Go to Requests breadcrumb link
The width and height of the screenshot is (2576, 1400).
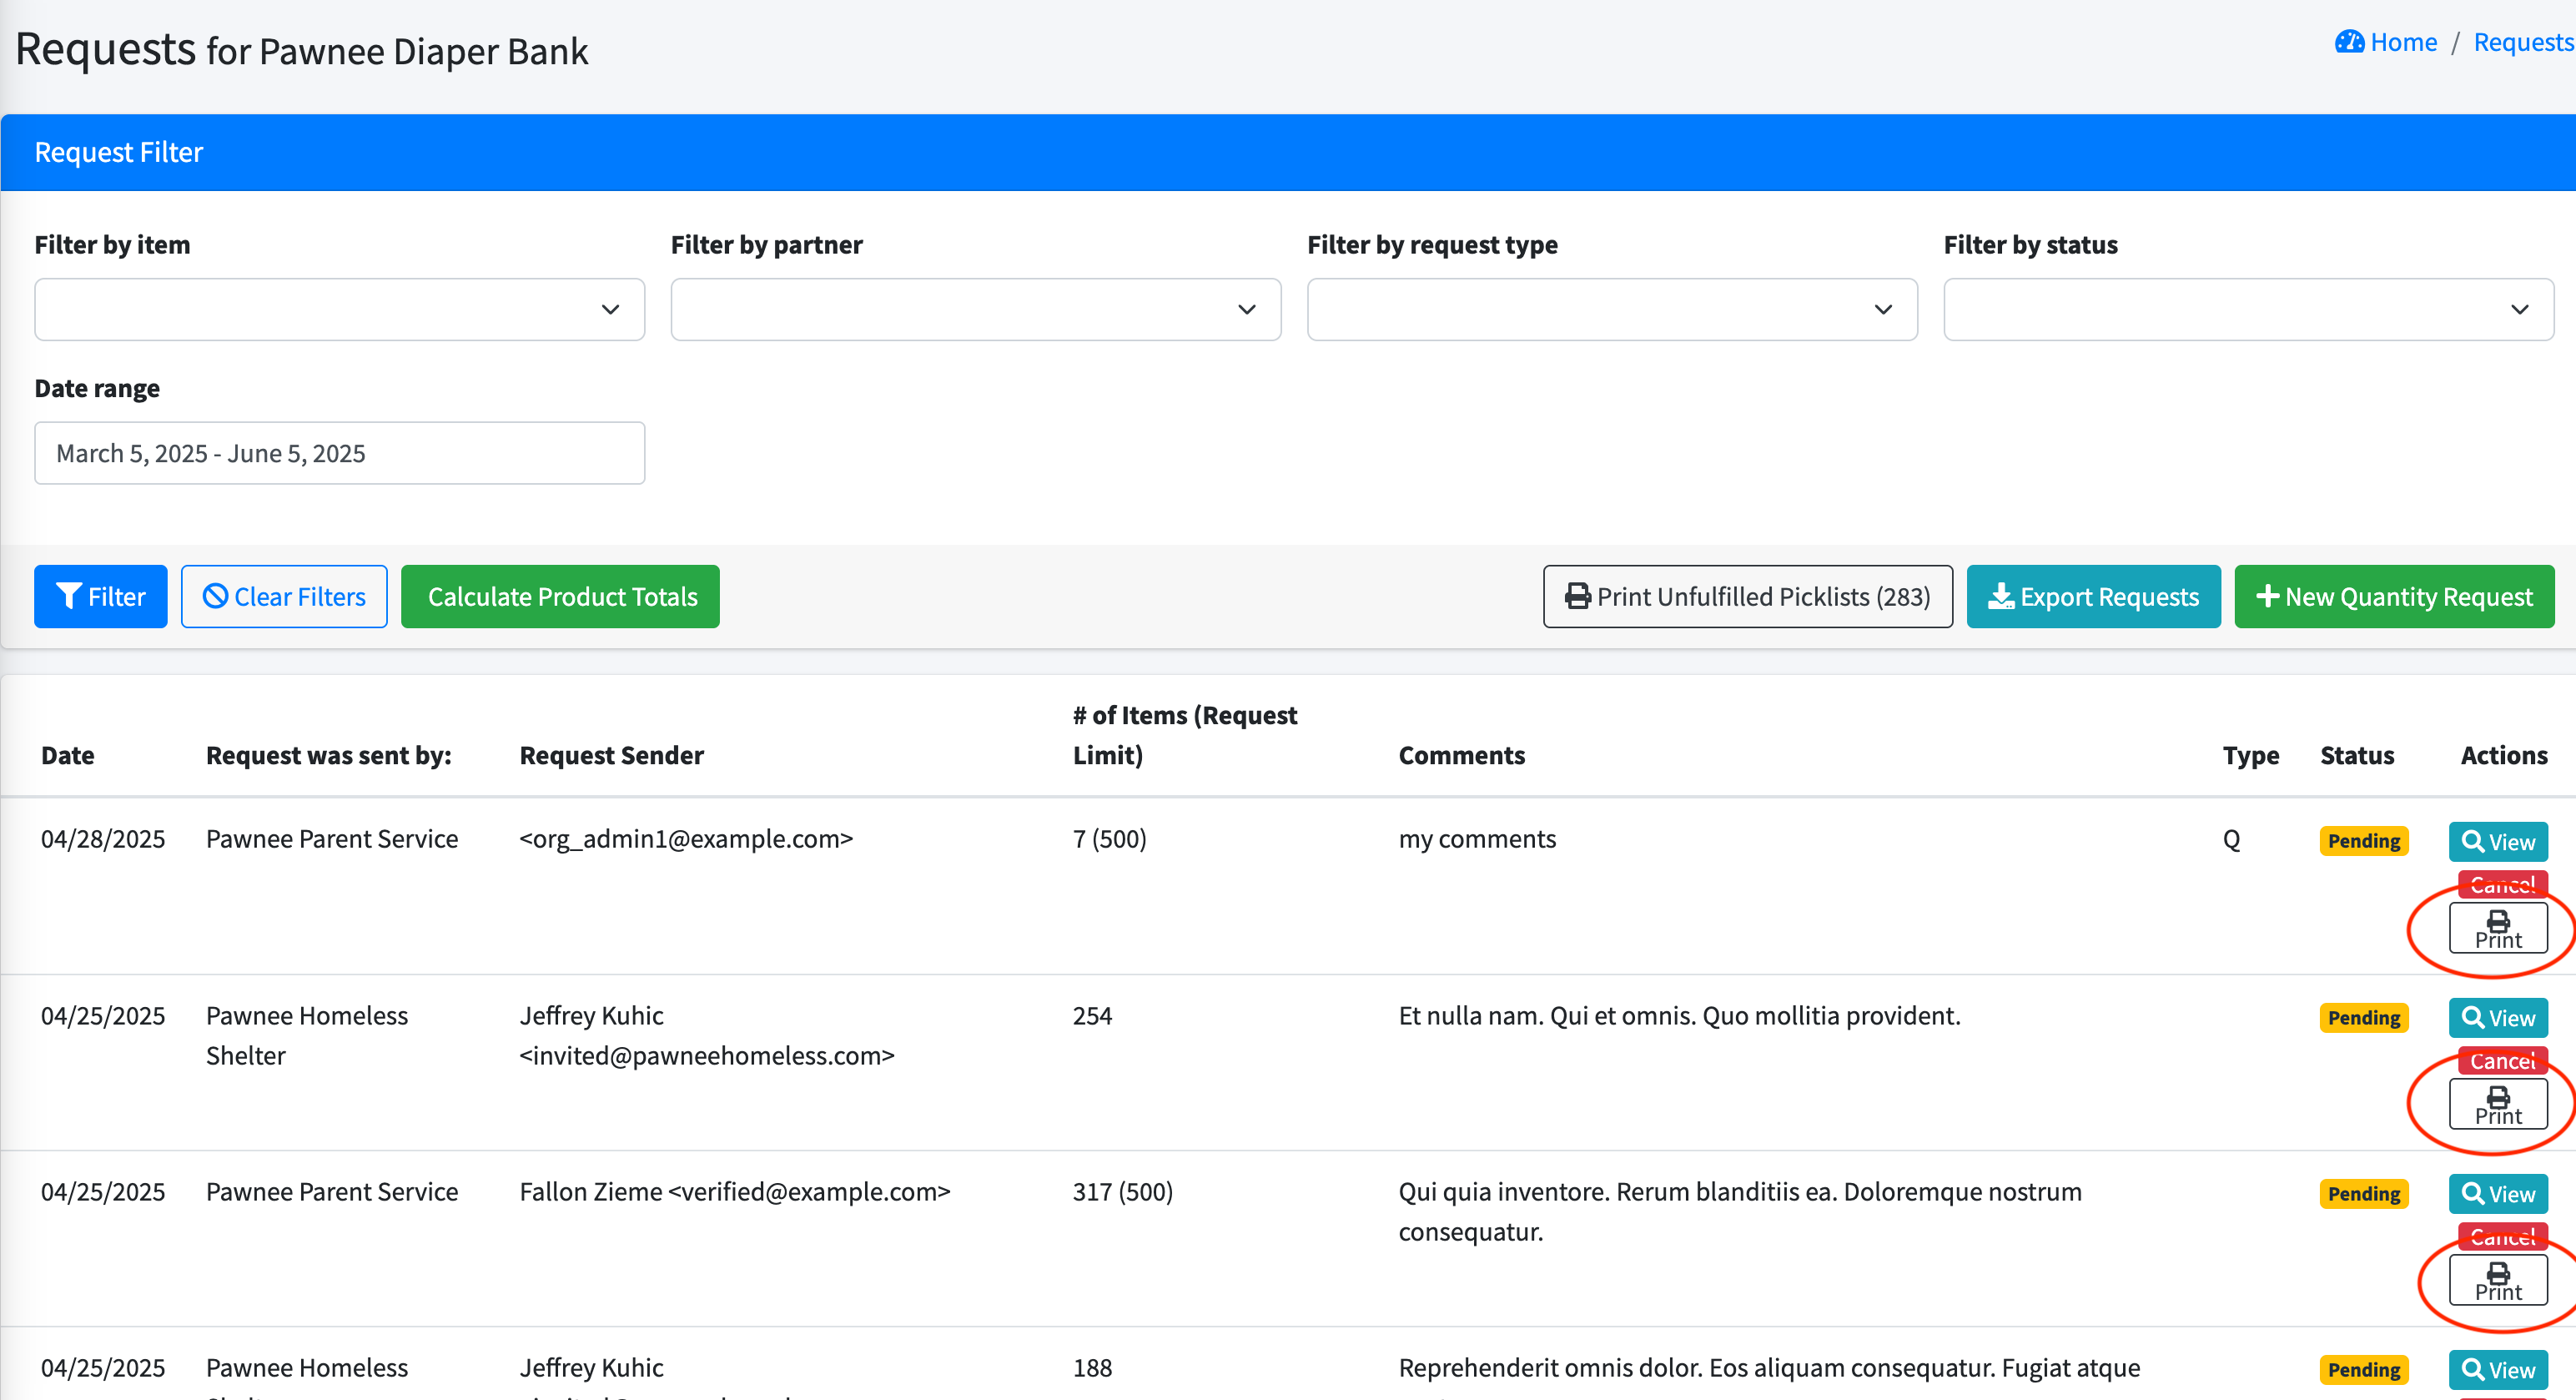[2523, 42]
